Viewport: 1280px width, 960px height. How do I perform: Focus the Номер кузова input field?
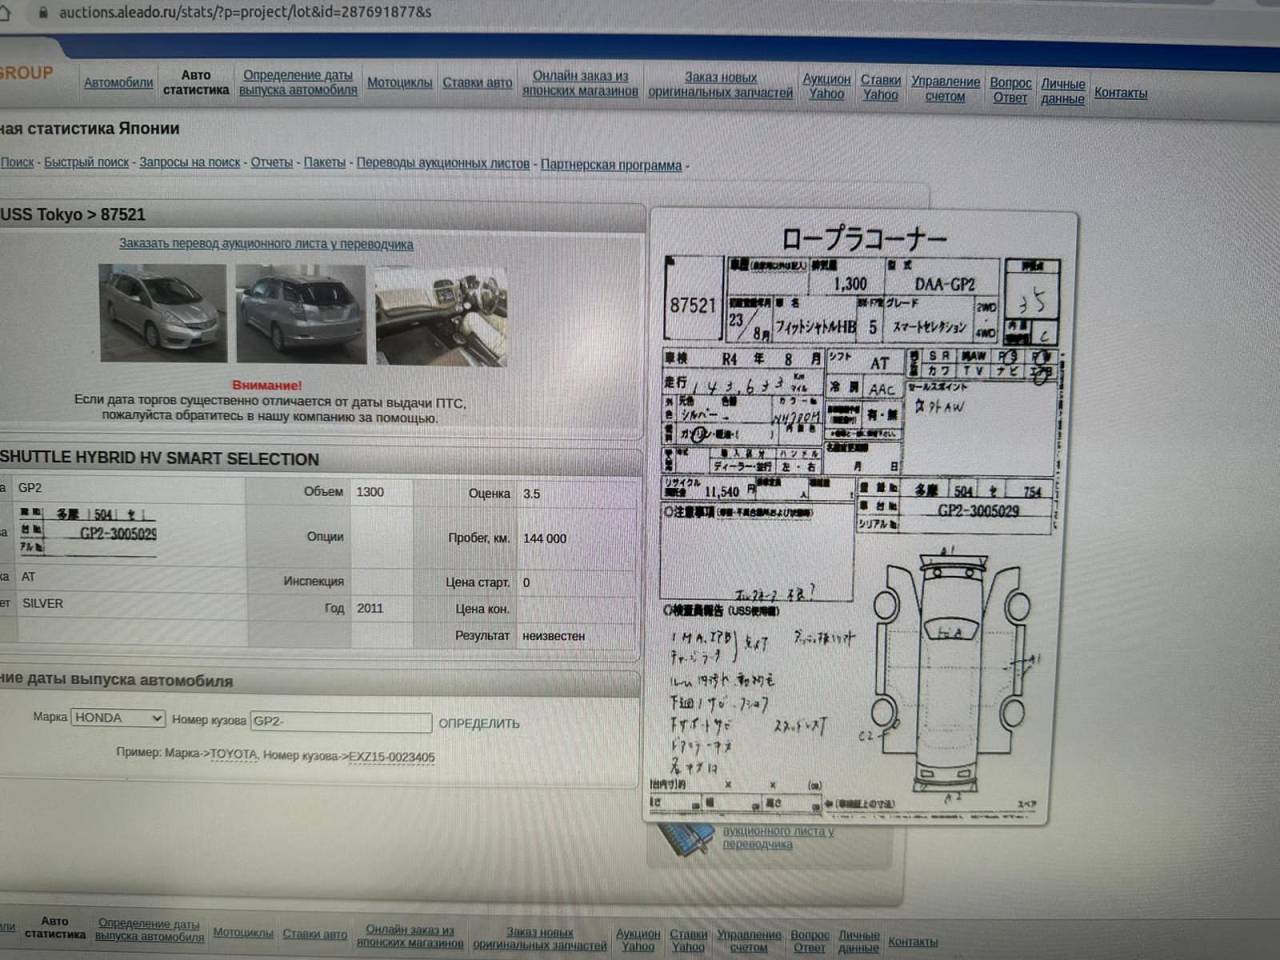tap(341, 721)
